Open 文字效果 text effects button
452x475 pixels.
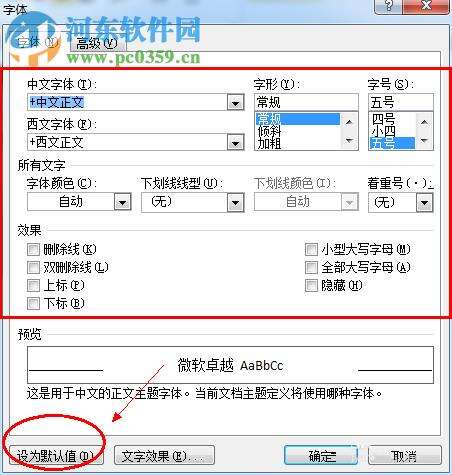(x=164, y=456)
